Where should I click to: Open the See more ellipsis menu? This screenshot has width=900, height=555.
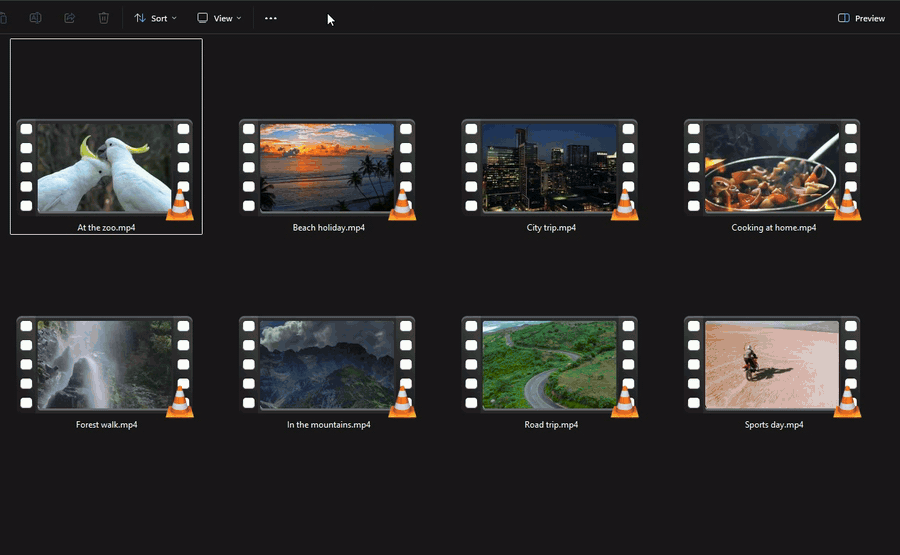point(270,18)
